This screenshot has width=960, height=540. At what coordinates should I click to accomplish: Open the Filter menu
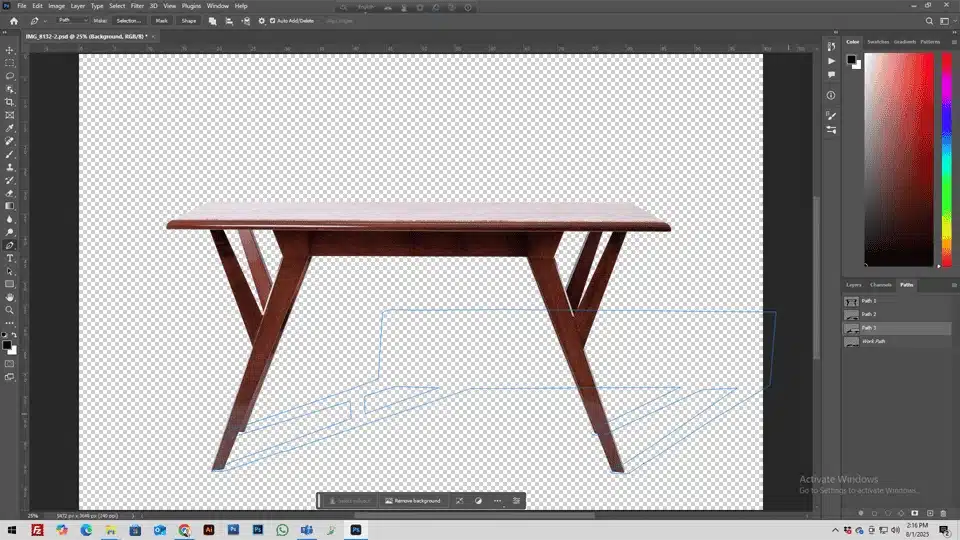click(x=137, y=6)
